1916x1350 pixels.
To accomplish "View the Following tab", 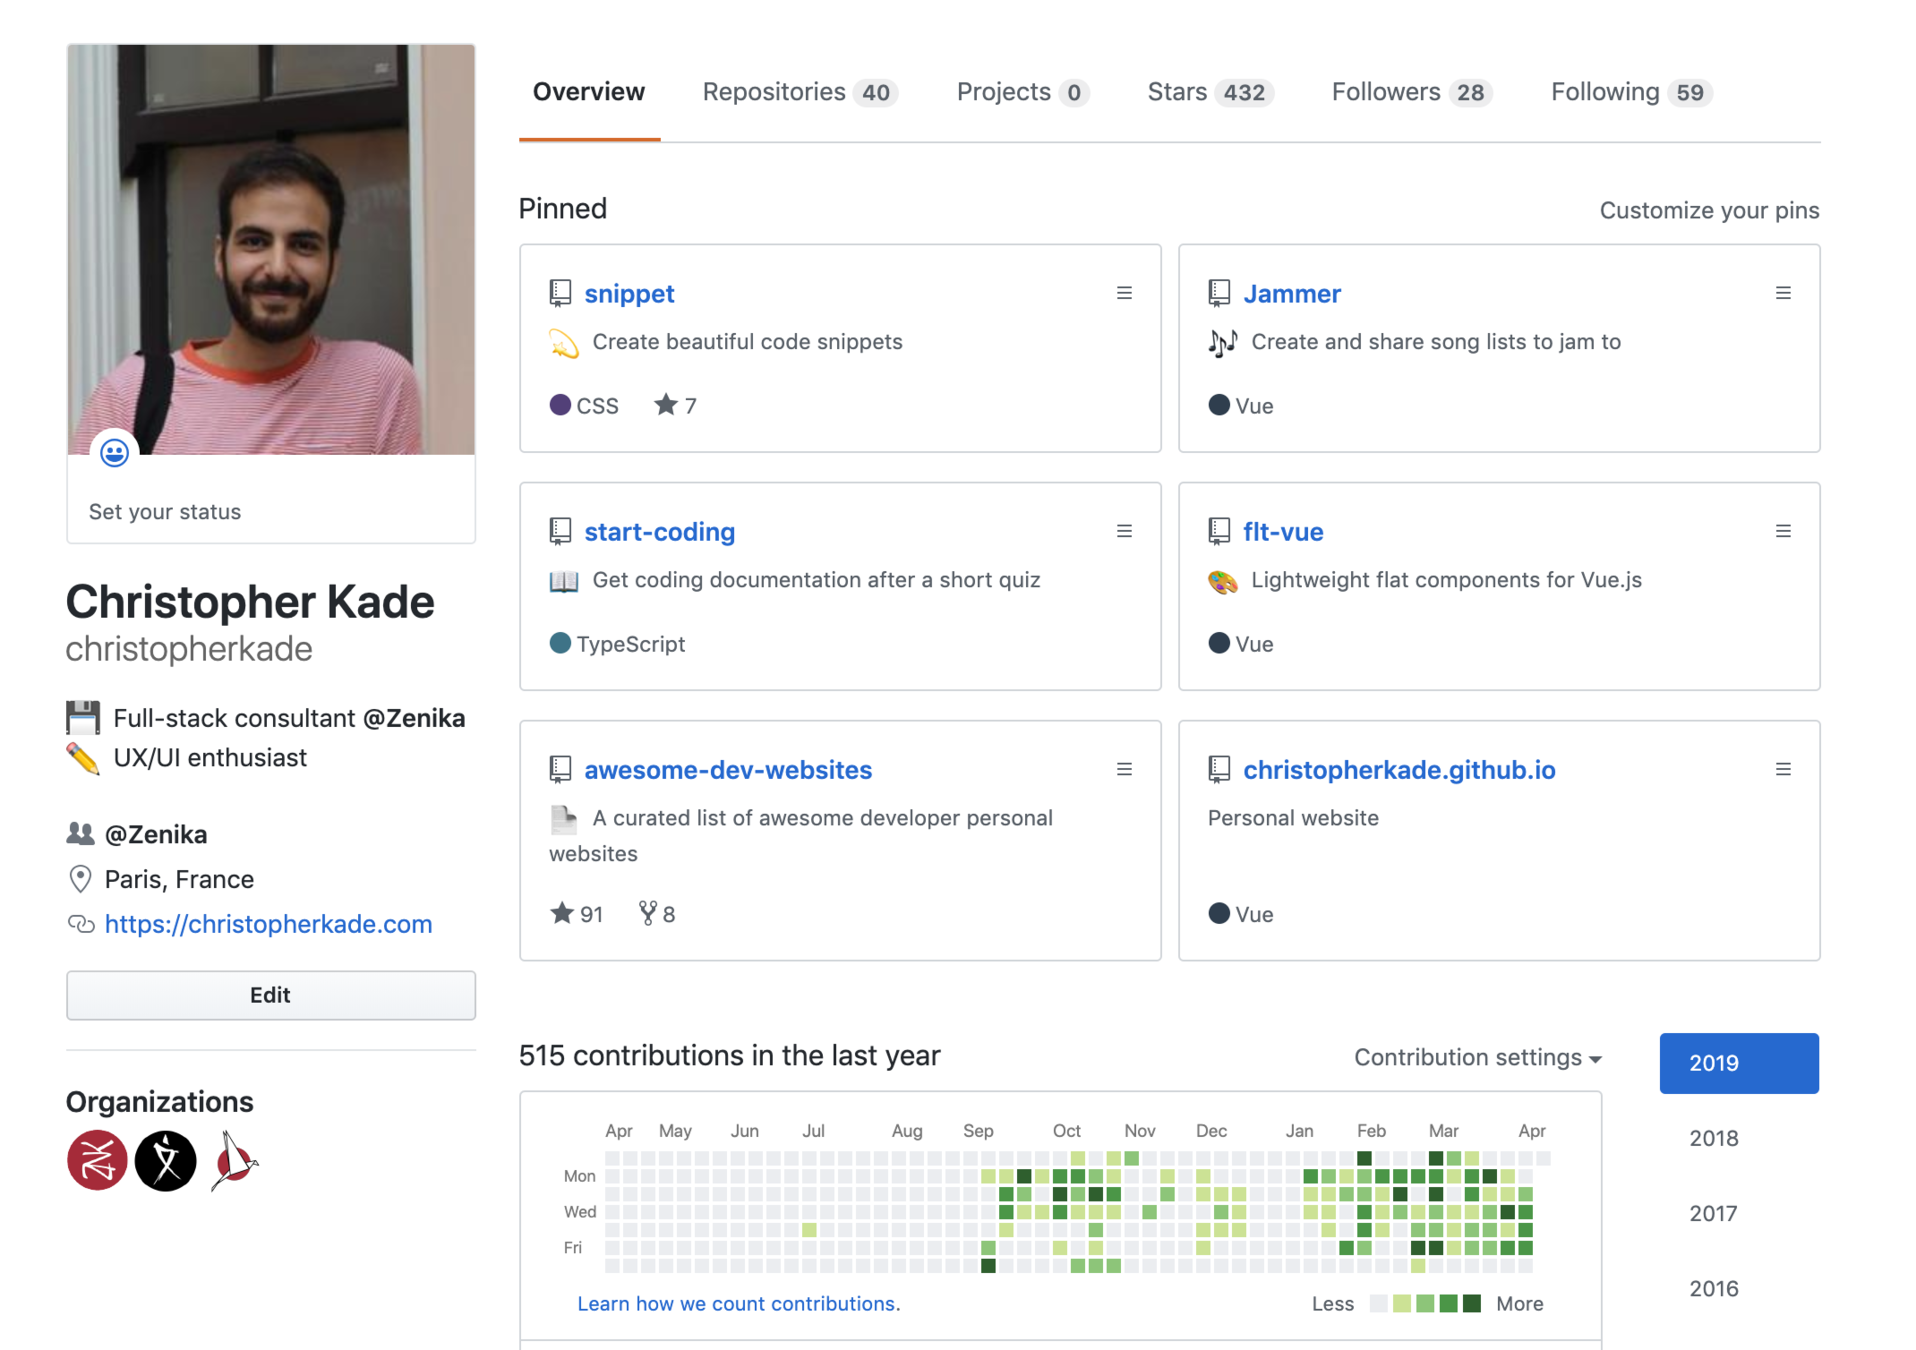I will 1632,92.
